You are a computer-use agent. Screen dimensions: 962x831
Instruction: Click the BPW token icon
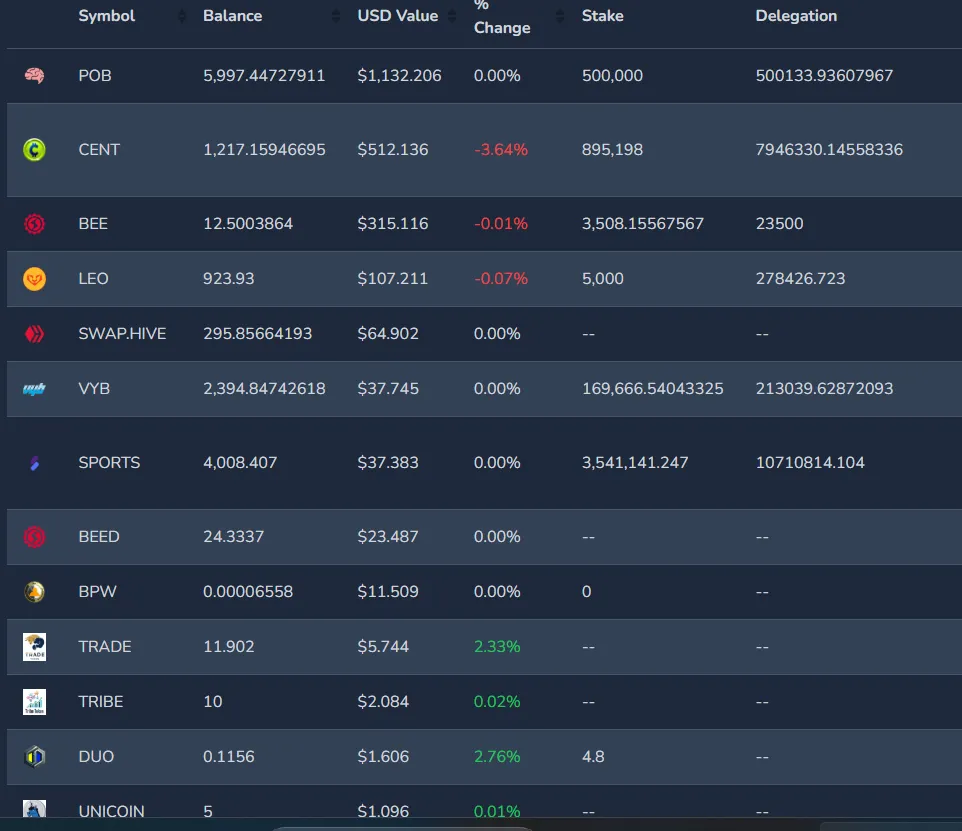click(x=34, y=592)
